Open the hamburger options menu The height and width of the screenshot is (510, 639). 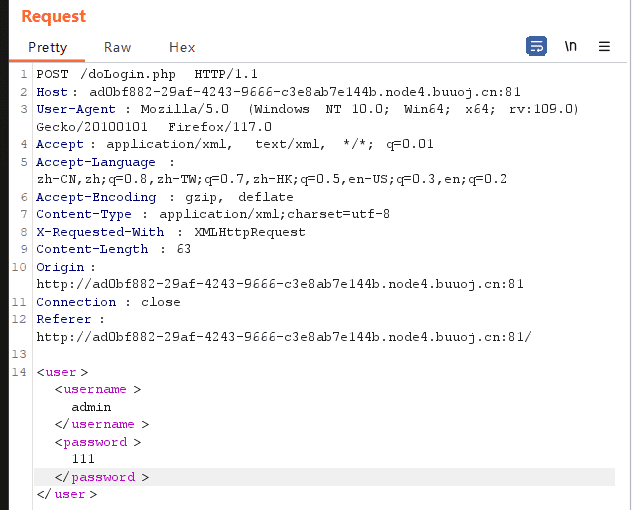(x=604, y=46)
